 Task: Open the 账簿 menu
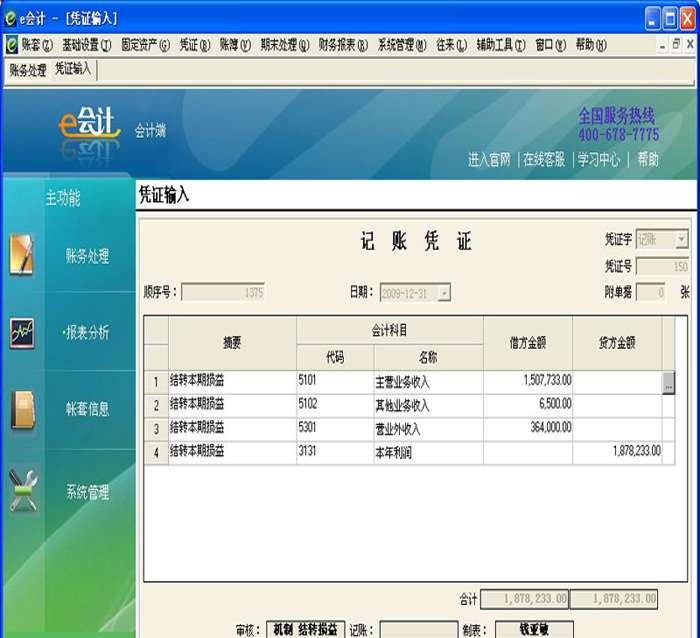point(235,45)
